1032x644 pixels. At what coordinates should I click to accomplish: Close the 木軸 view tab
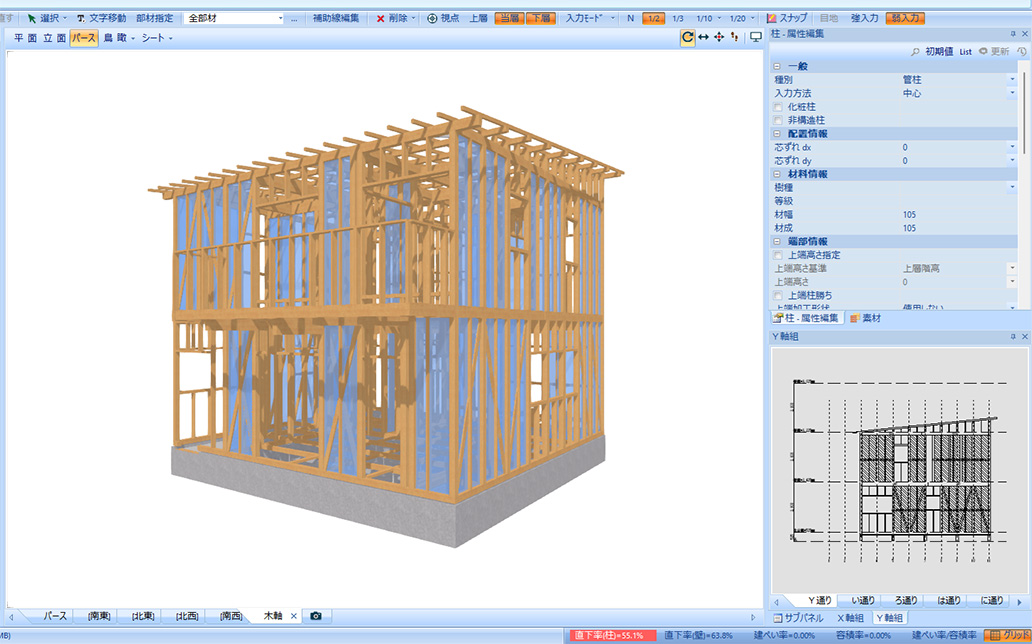pyautogui.click(x=294, y=616)
